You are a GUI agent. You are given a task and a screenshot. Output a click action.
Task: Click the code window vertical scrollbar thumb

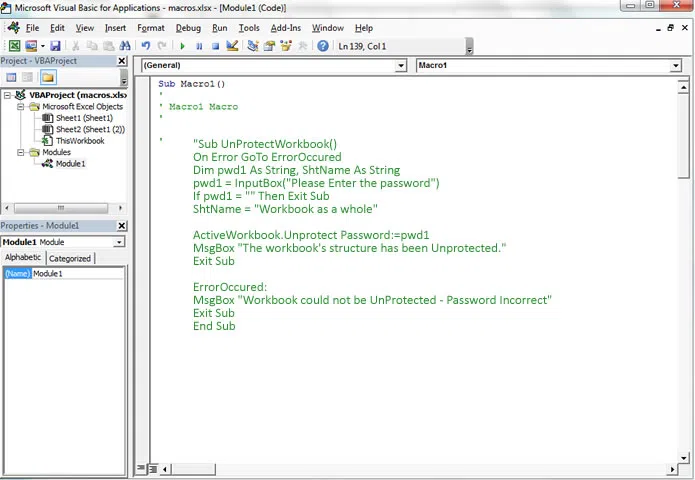coord(683,136)
